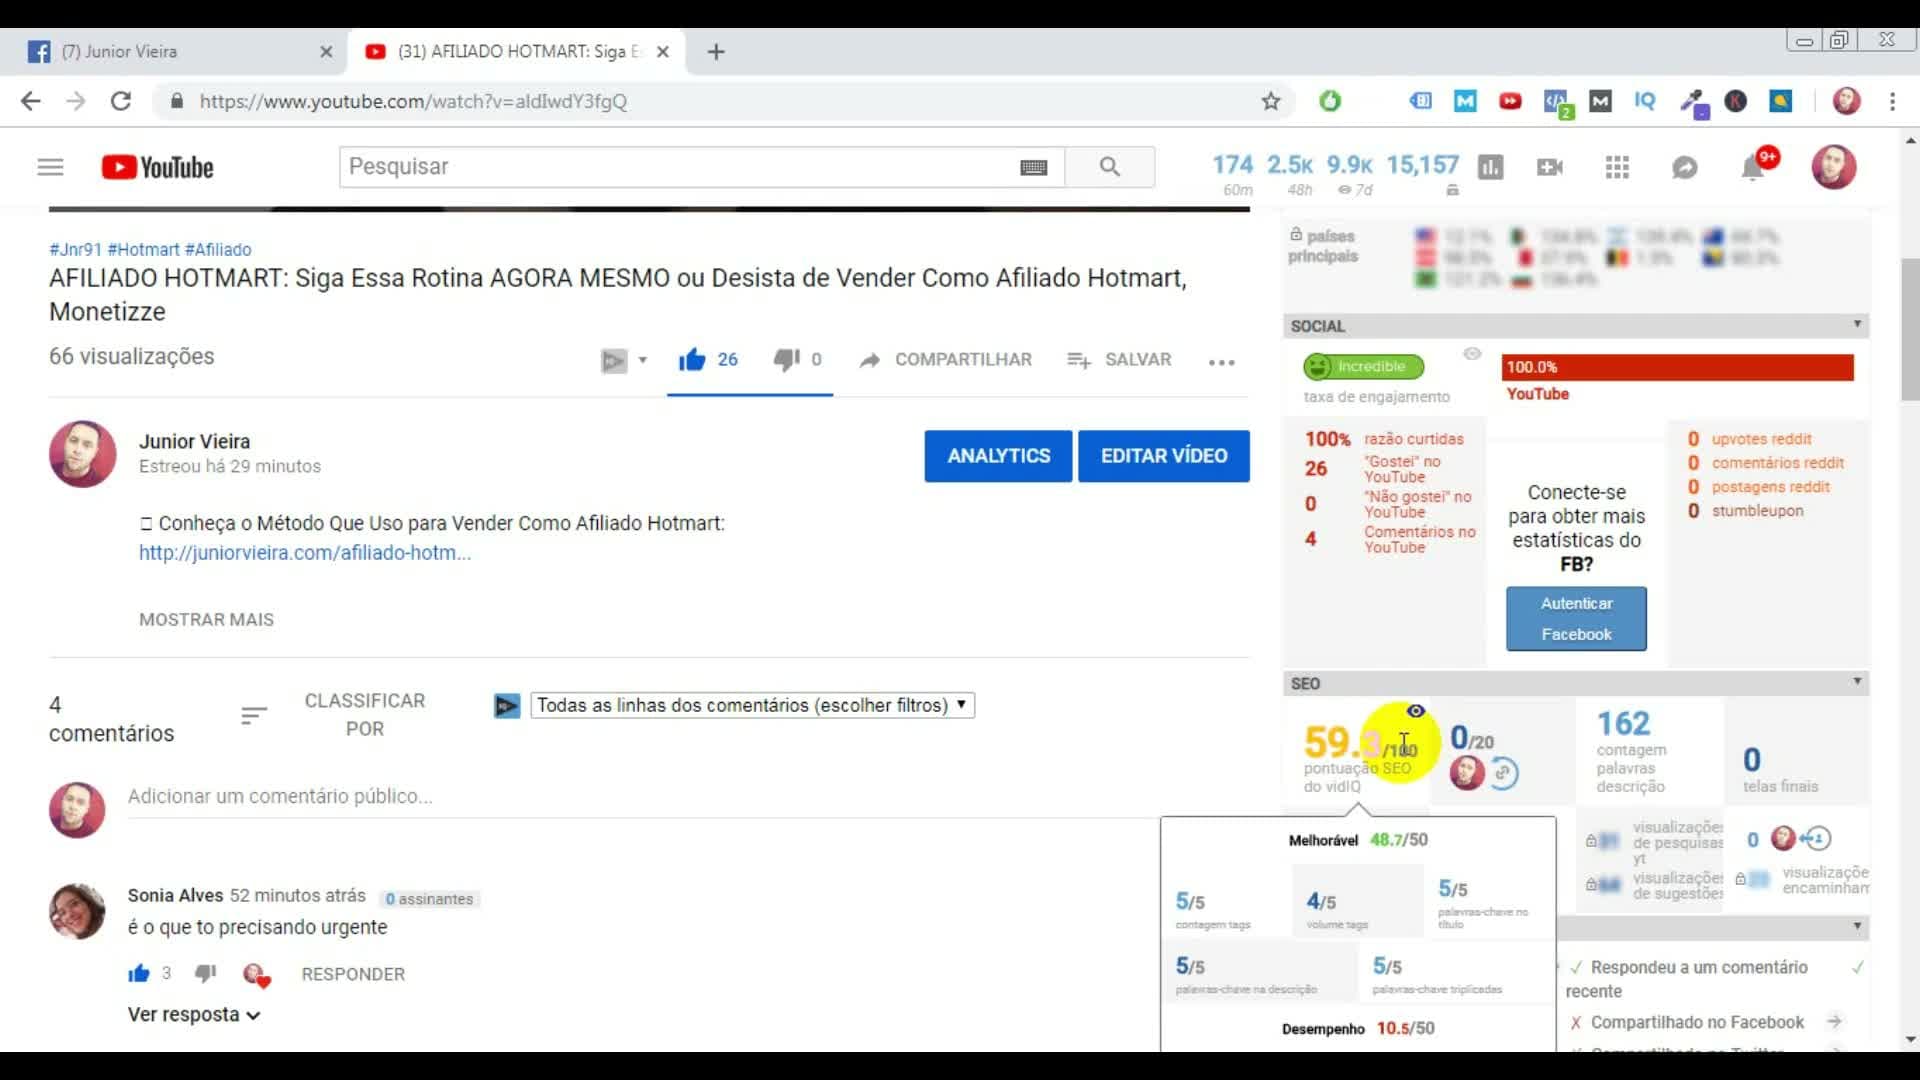
Task: Click MOSTRAR MAIS to expand the description
Action: 206,619
